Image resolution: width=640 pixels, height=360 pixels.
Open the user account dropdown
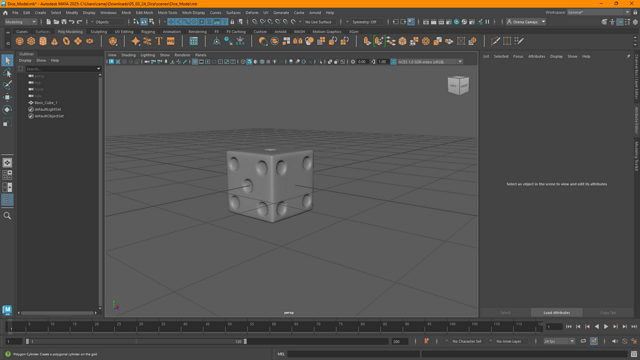(x=526, y=22)
